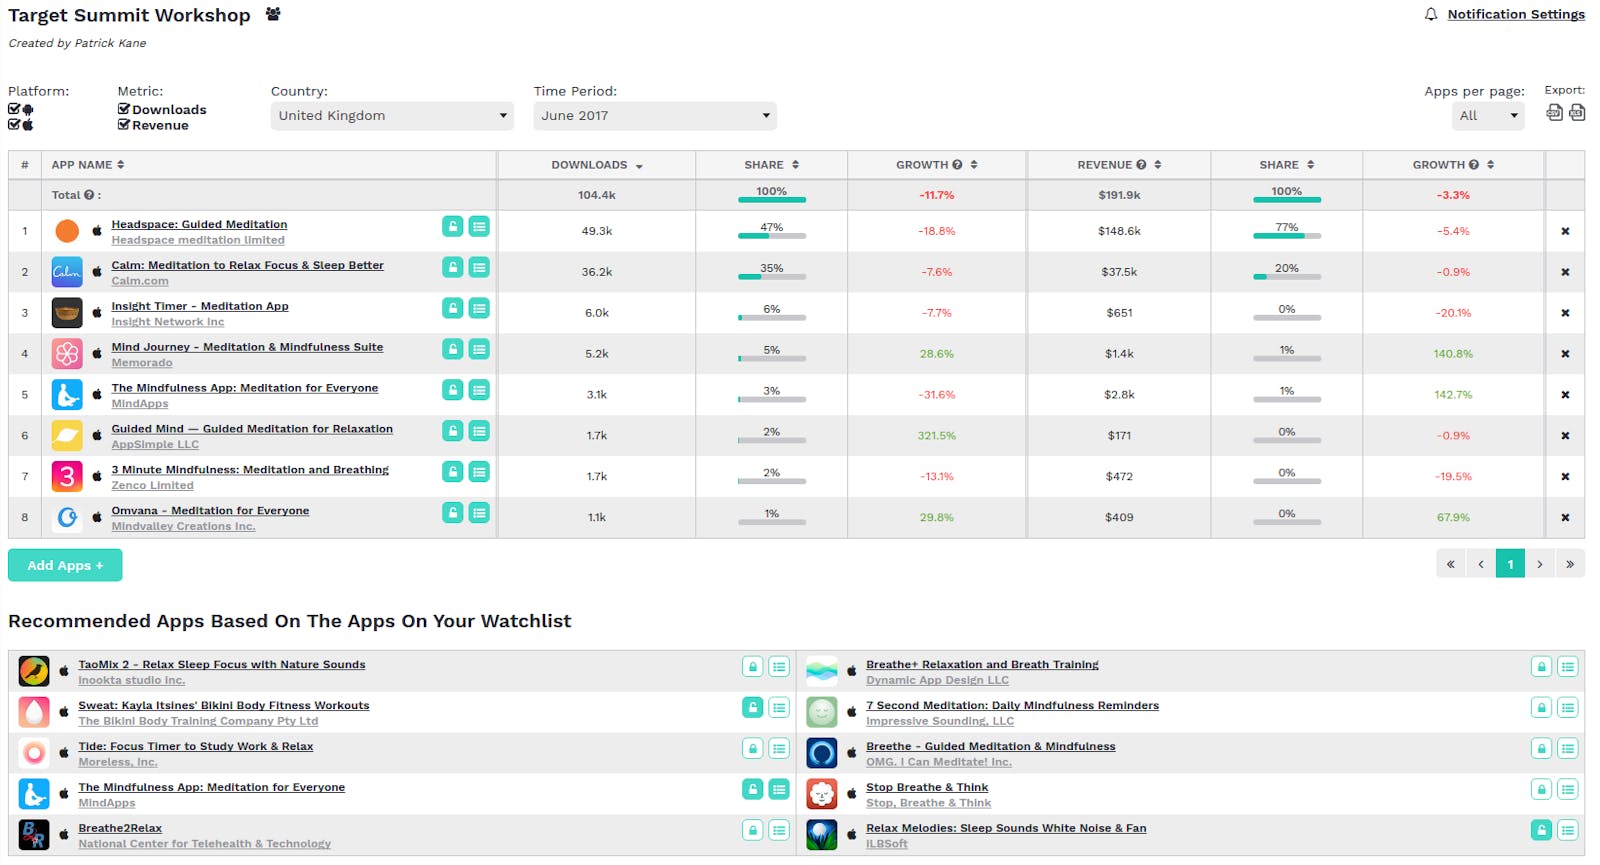Viewport: 1600px width, 865px height.
Task: Open the Apps per page dropdown
Action: tap(1488, 116)
